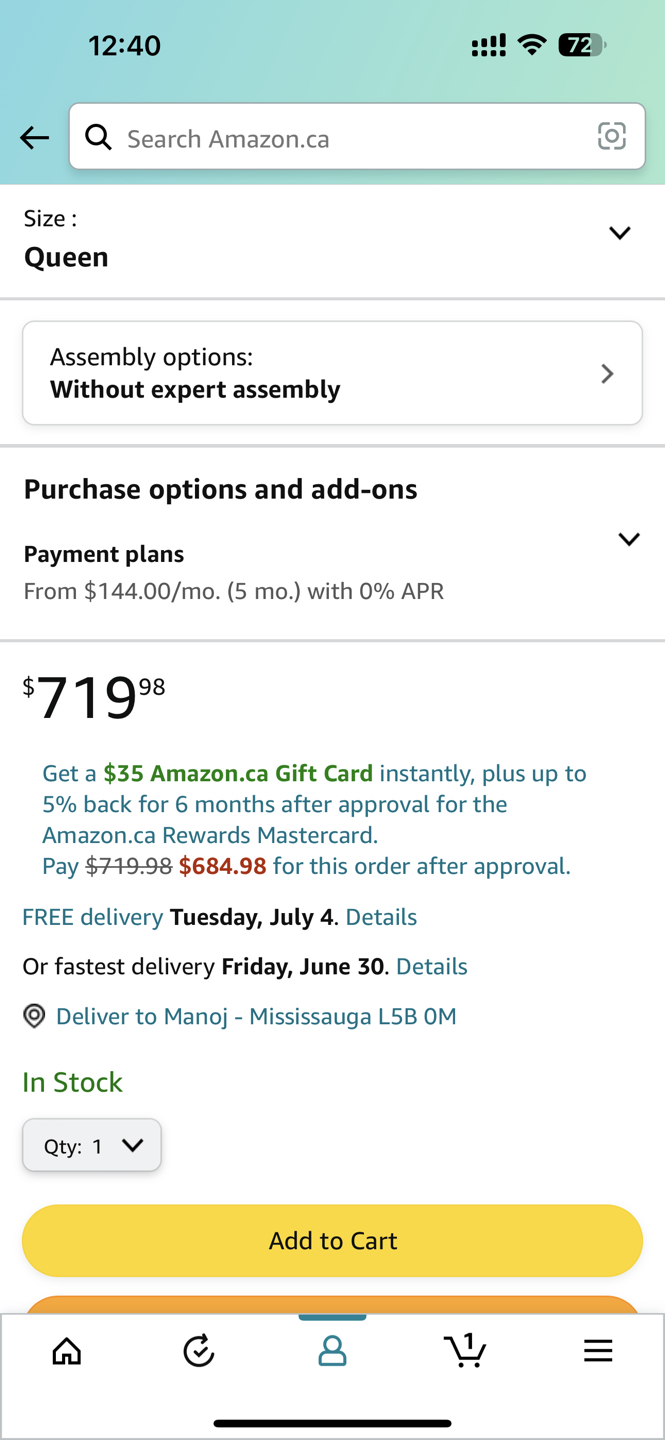Open the account profile tab
The height and width of the screenshot is (1440, 665).
(x=332, y=1351)
